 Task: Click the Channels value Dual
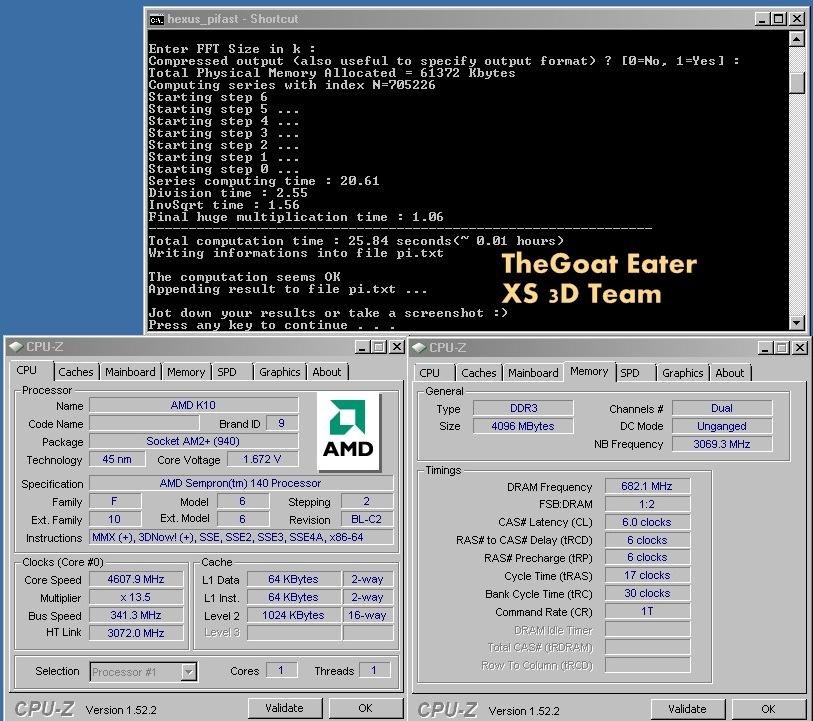(x=722, y=408)
